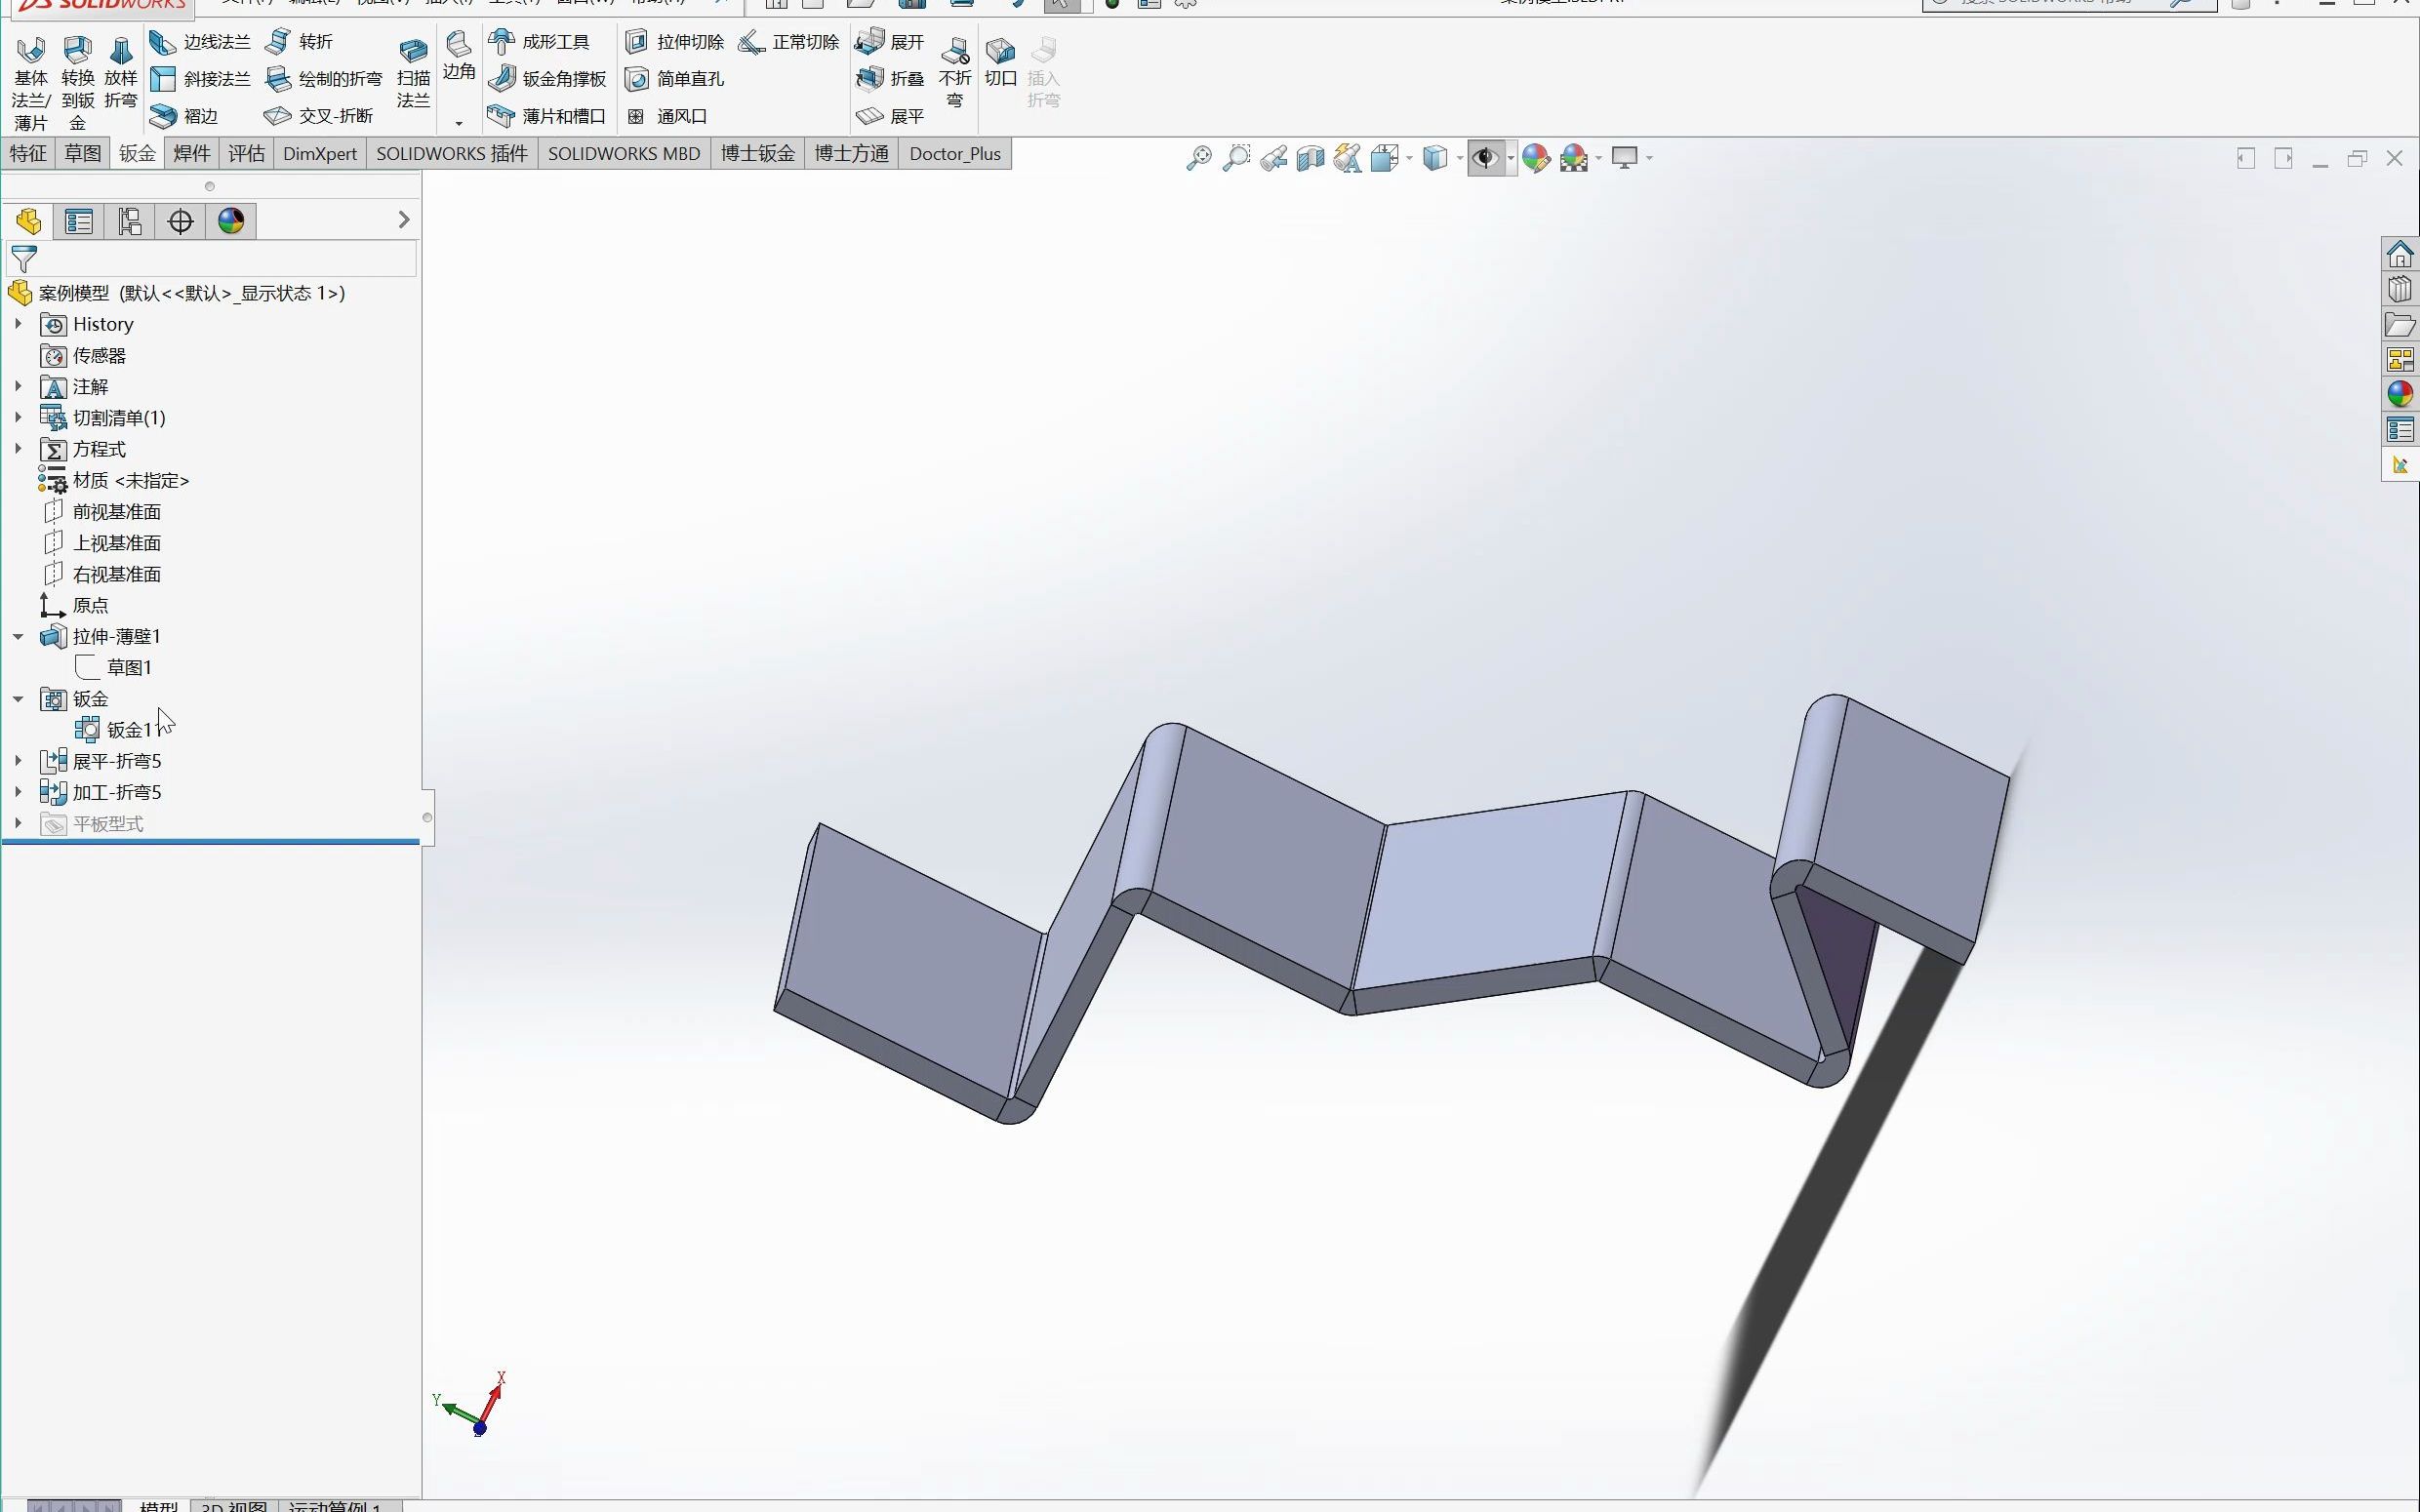
Task: Expand the History tree node
Action: (18, 324)
